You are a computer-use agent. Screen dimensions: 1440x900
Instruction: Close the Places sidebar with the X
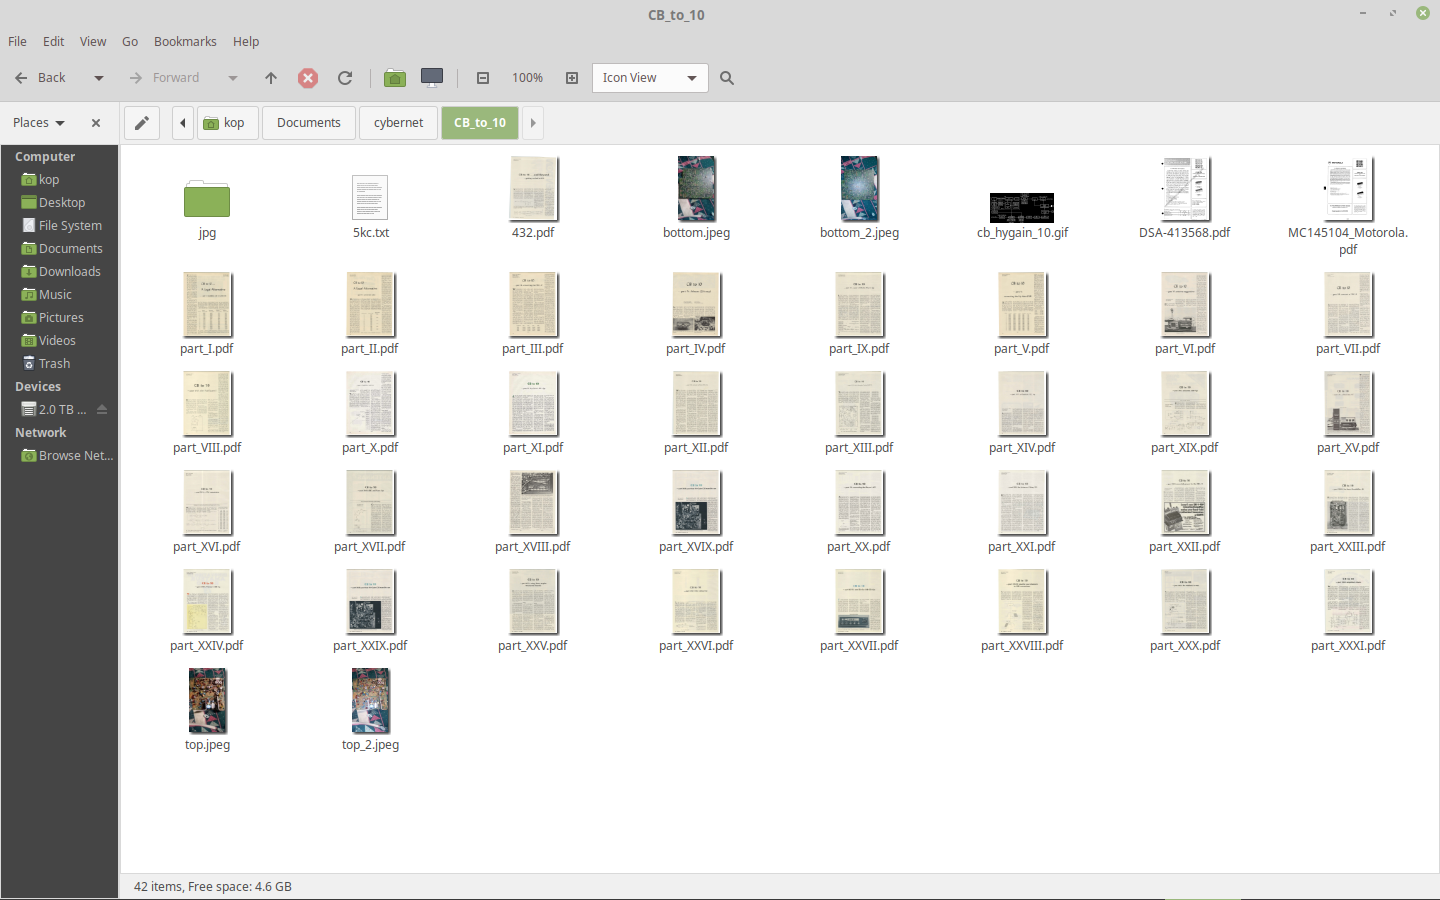tap(95, 122)
